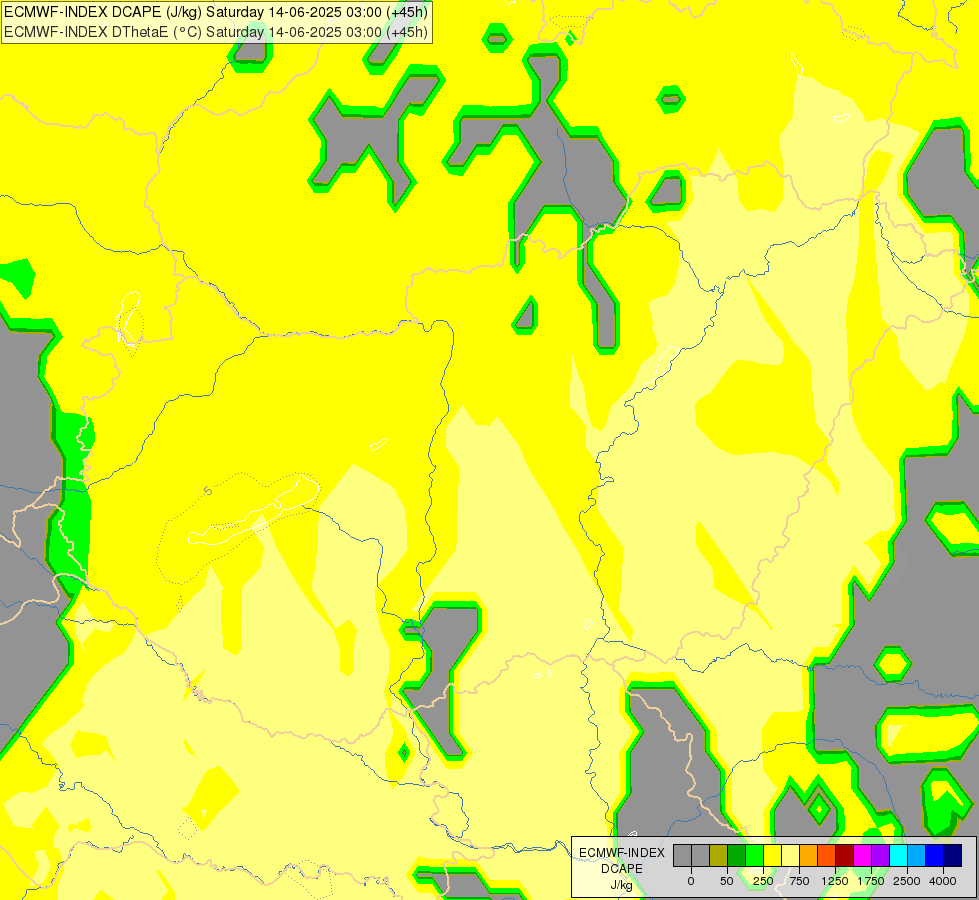Click the legend tick label 50
The width and height of the screenshot is (979, 900).
click(x=727, y=881)
